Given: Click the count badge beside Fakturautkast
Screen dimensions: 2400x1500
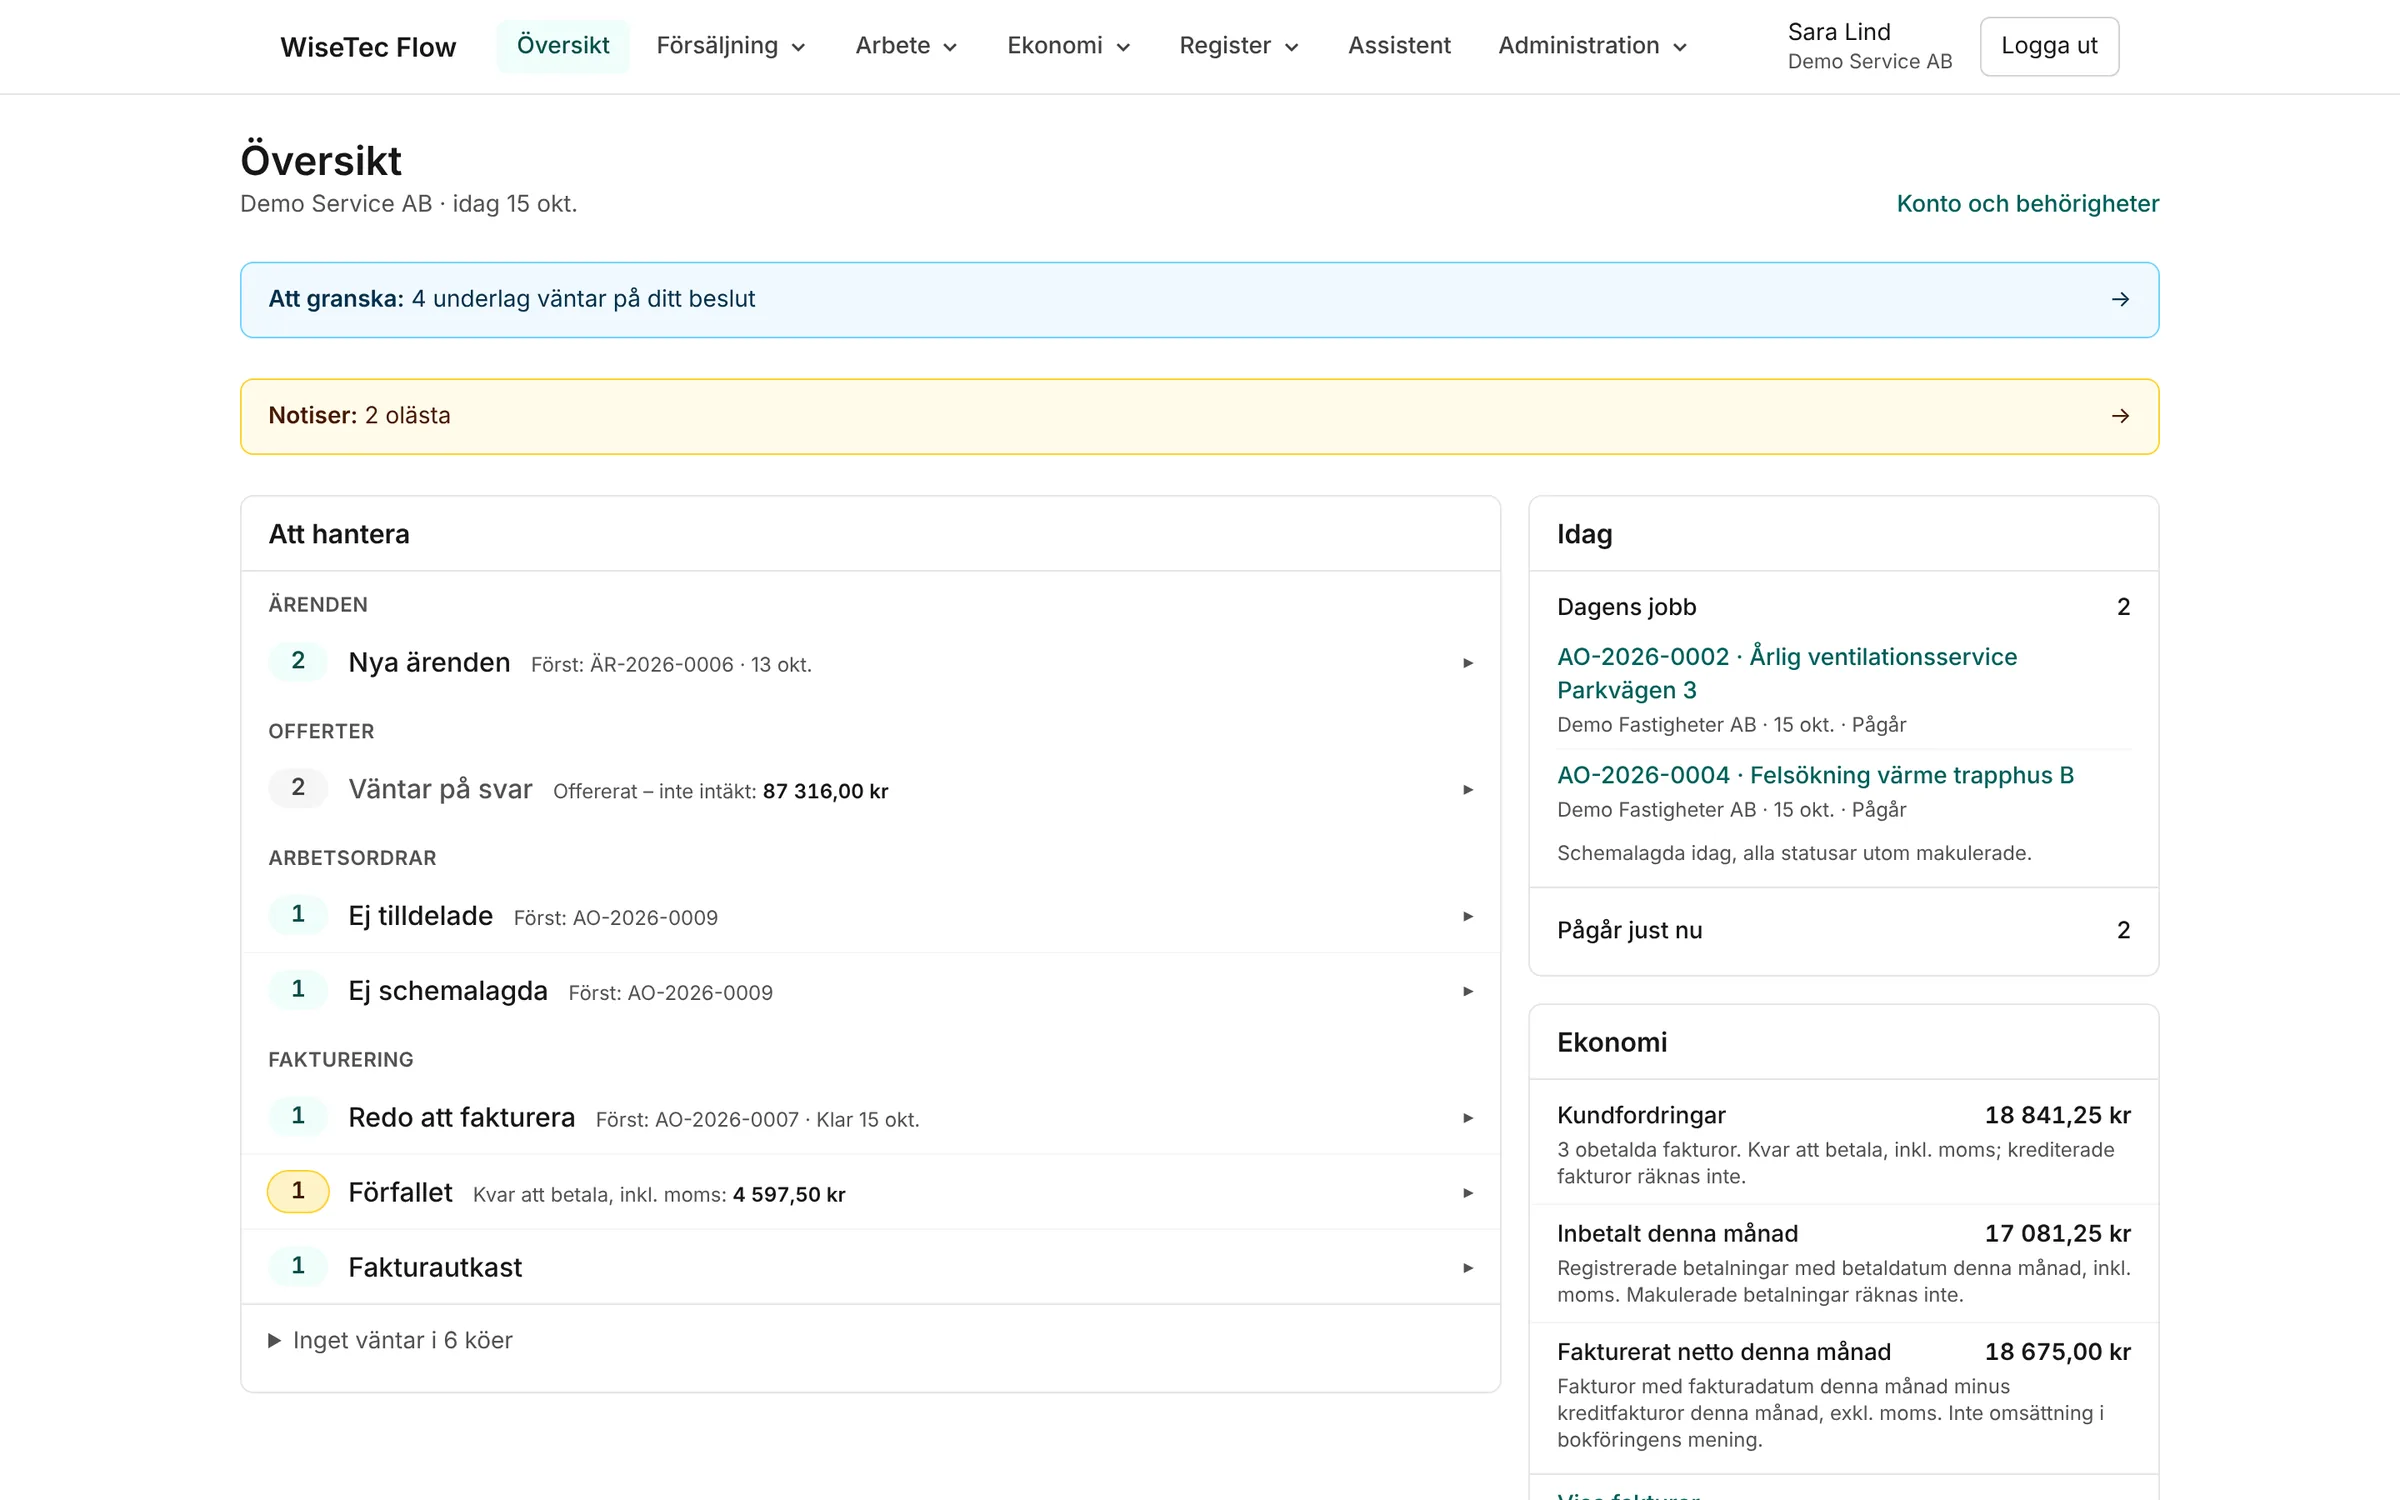Looking at the screenshot, I should (298, 1266).
